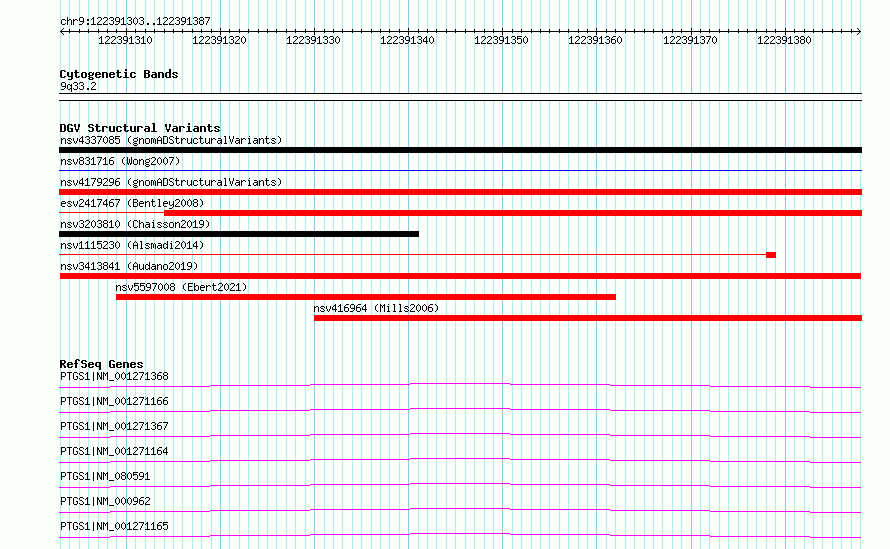This screenshot has width=890, height=549.
Task: Open transcript PTGS1|NM_001271164
Action: pyautogui.click(x=114, y=451)
